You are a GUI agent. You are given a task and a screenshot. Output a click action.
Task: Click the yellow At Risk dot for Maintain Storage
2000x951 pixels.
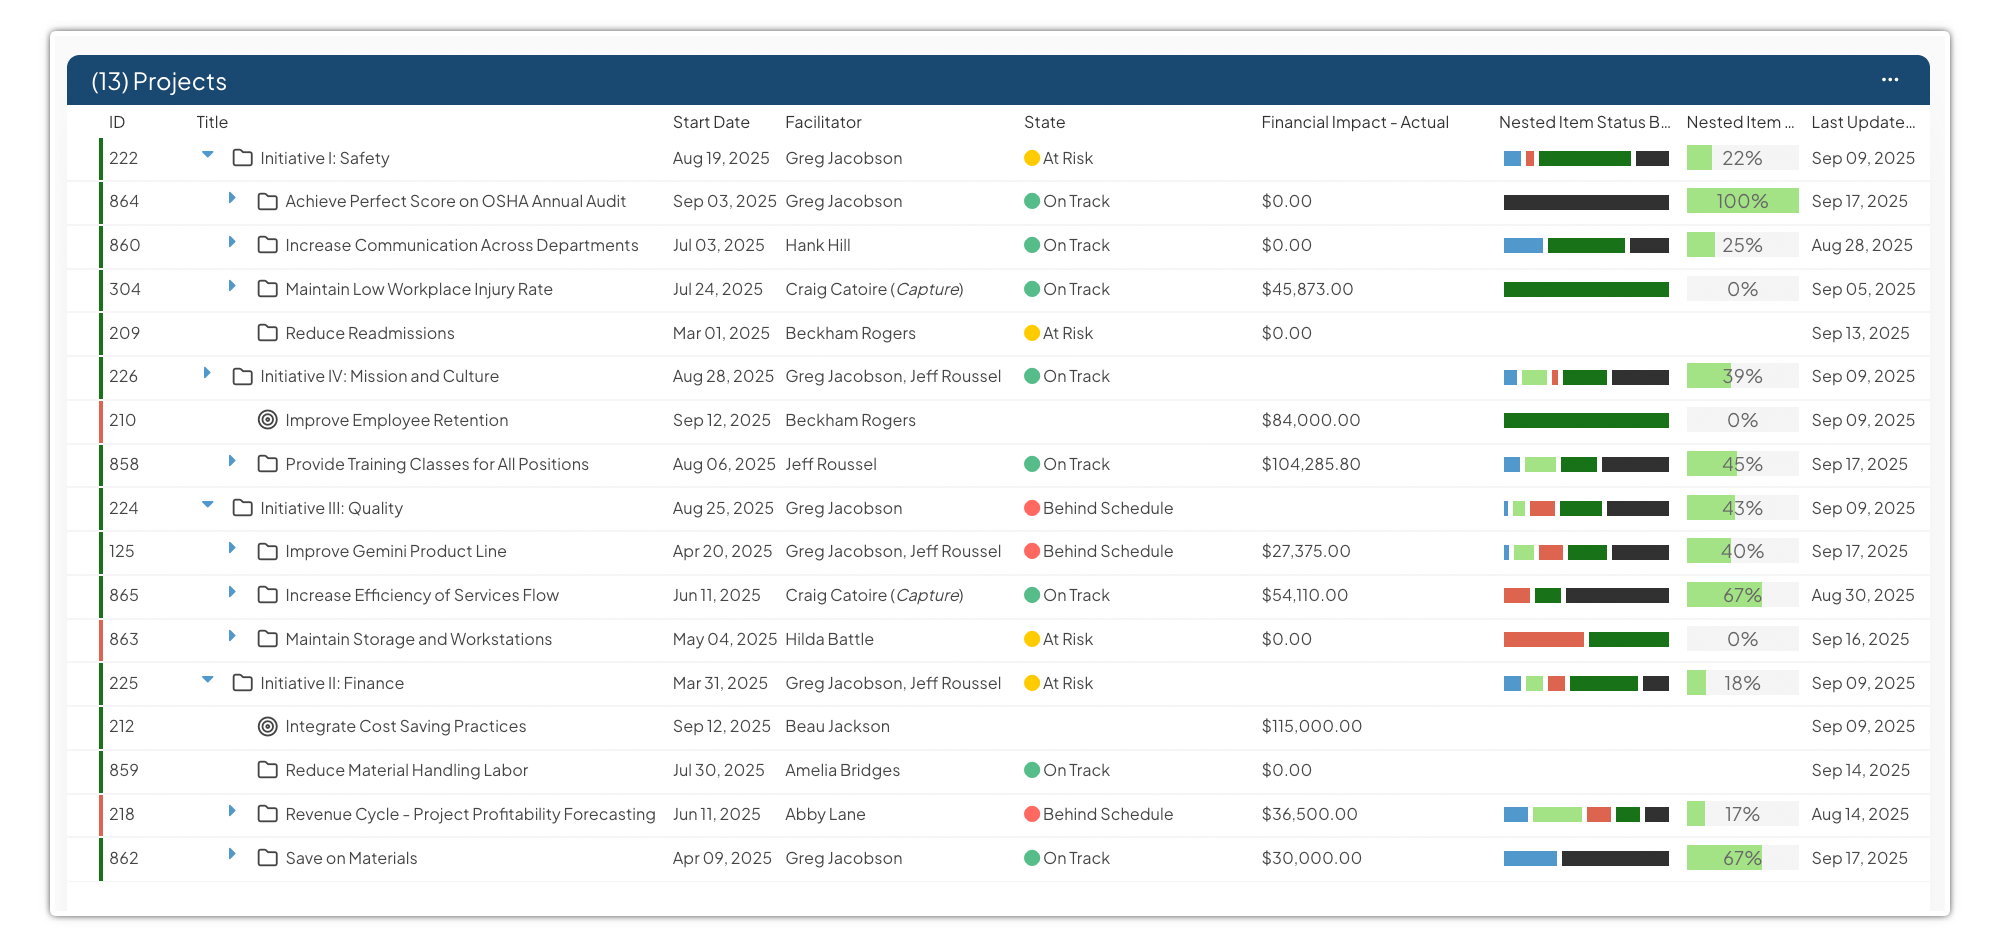point(1032,639)
